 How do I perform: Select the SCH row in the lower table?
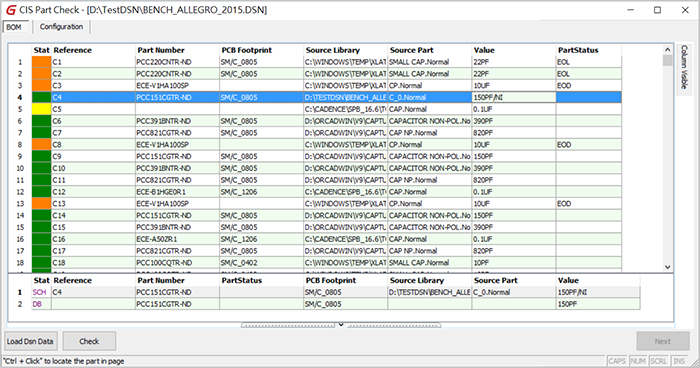(336, 293)
